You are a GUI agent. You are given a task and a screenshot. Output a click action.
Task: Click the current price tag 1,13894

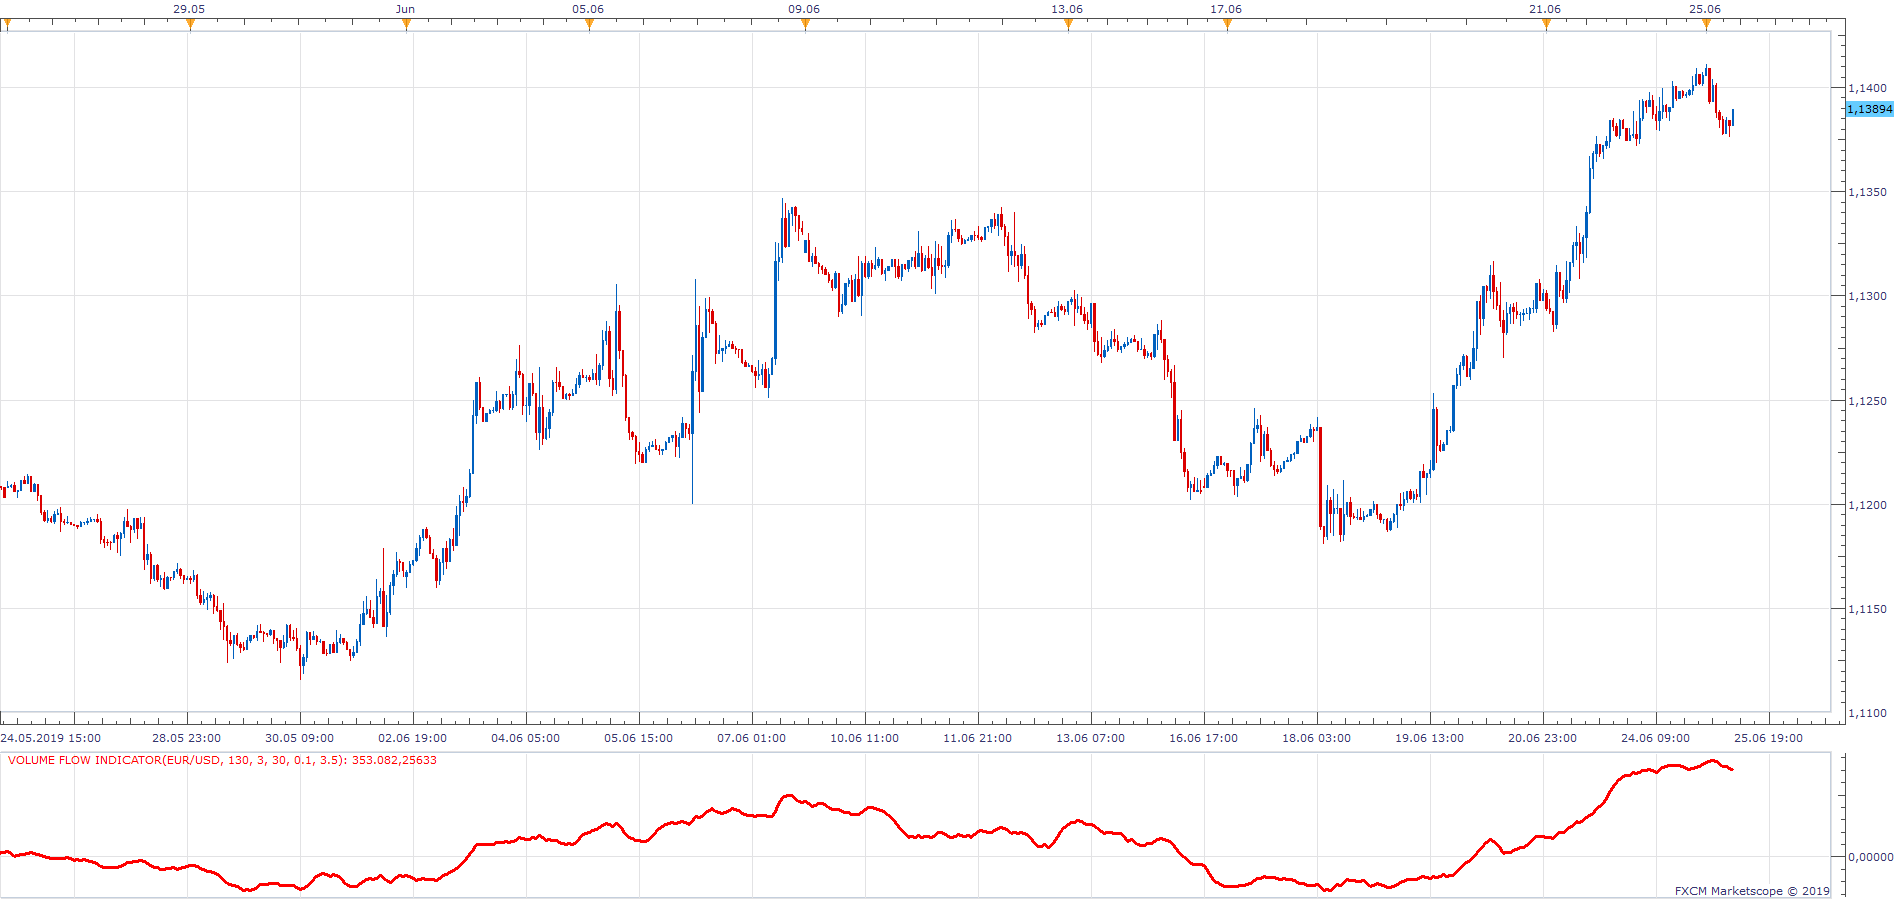(1869, 109)
